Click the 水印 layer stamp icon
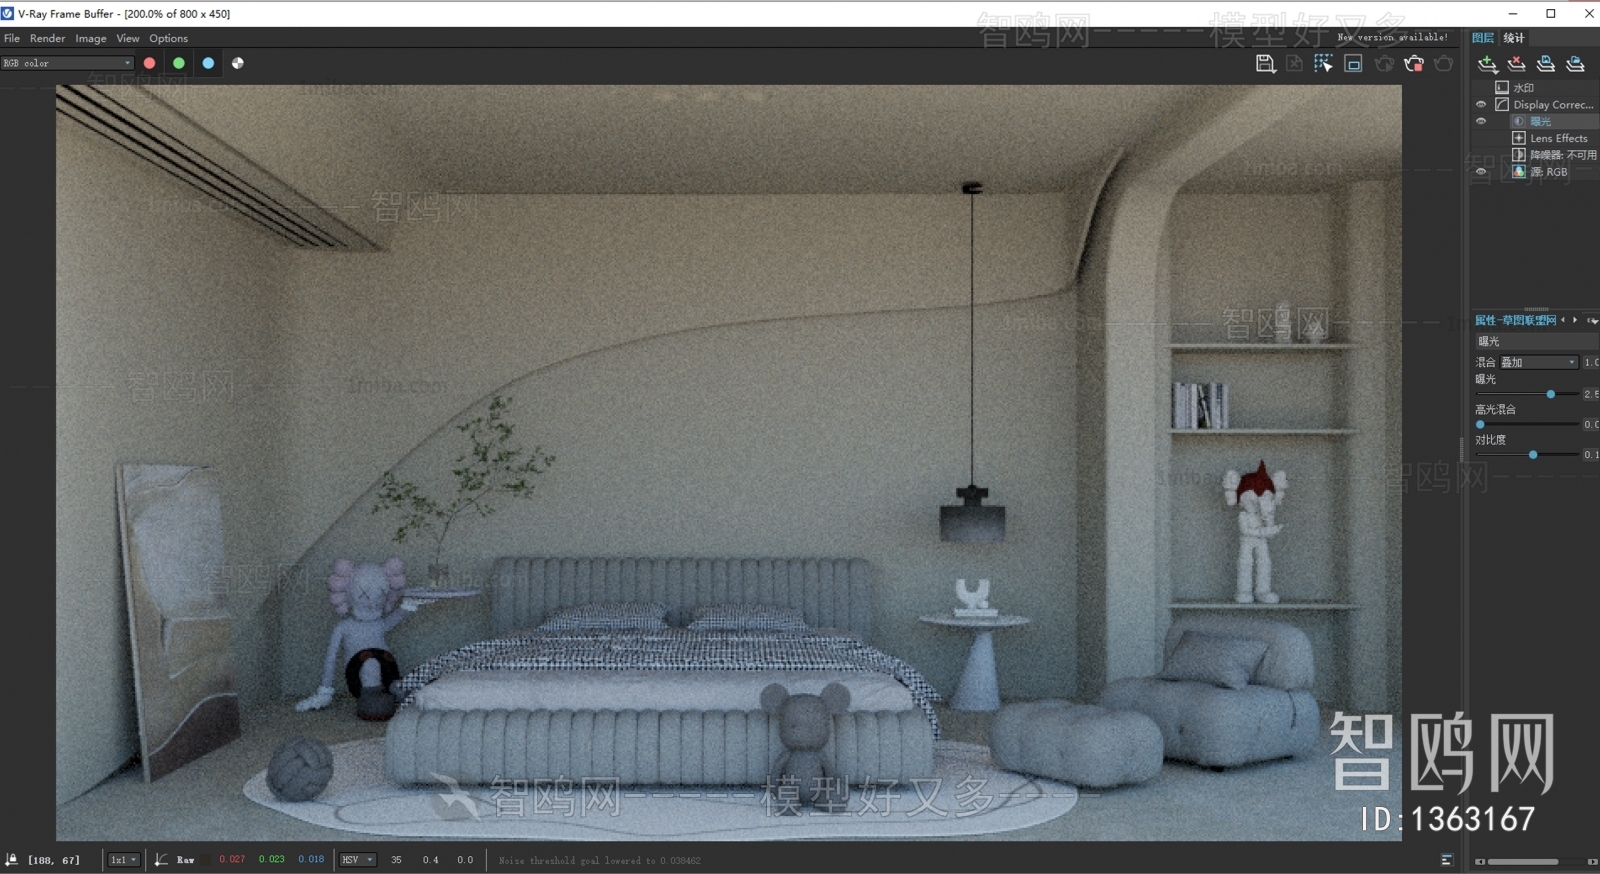The image size is (1600, 874). click(1502, 88)
